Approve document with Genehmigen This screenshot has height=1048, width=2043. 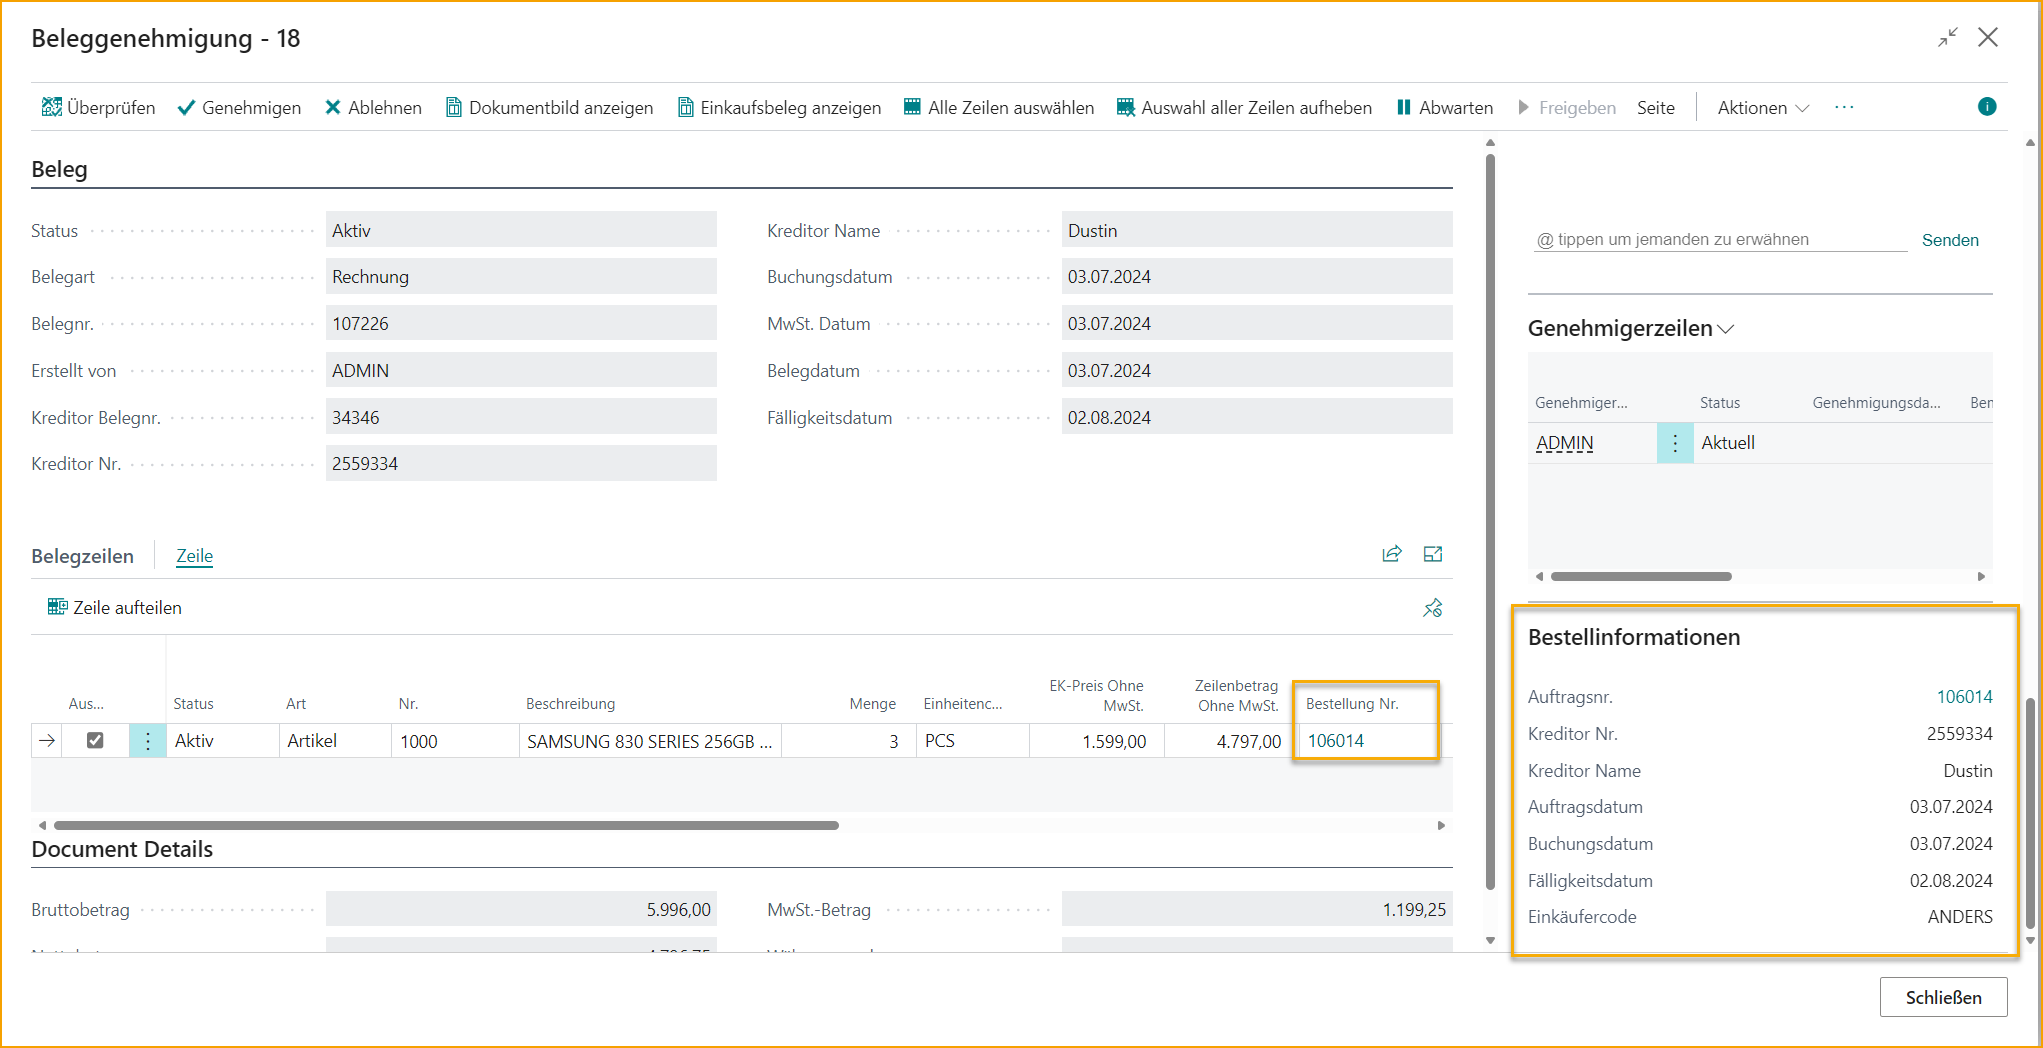coord(239,107)
